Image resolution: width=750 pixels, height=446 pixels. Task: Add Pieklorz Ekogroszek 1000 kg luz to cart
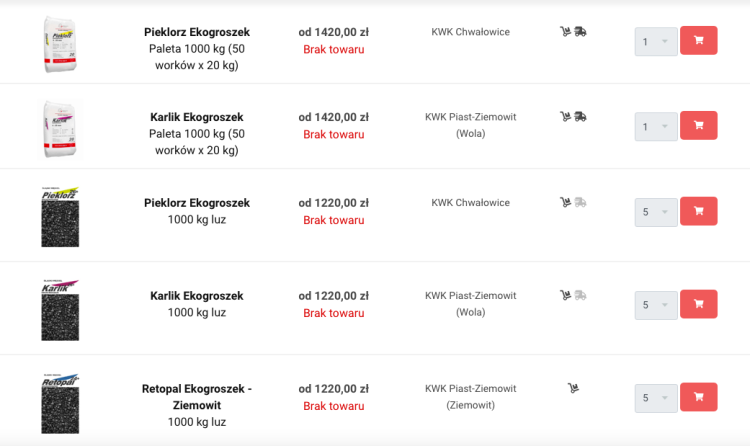tap(698, 211)
